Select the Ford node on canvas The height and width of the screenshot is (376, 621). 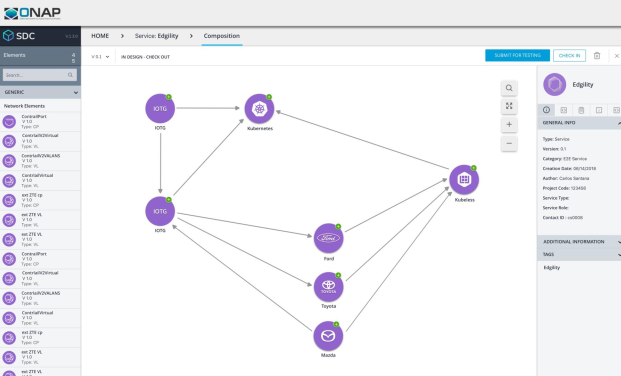click(328, 238)
